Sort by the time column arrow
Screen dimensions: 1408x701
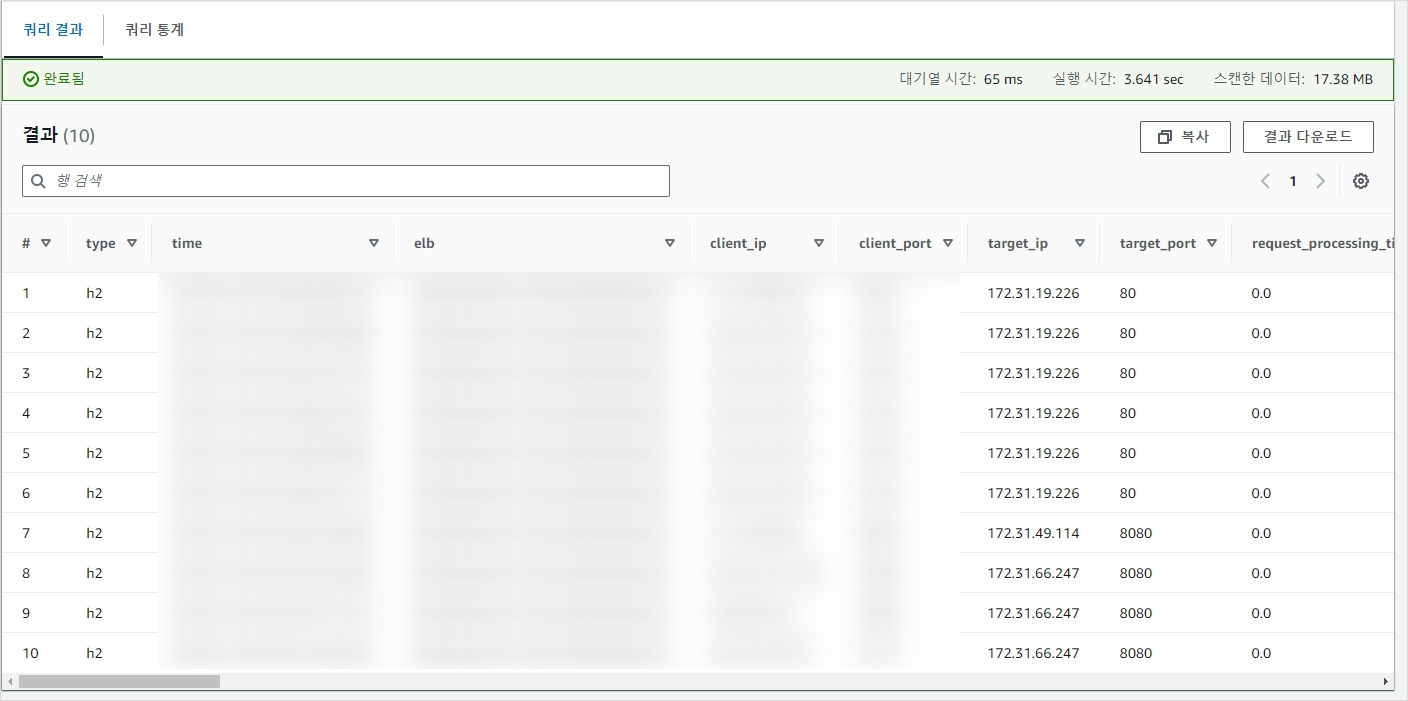click(374, 243)
